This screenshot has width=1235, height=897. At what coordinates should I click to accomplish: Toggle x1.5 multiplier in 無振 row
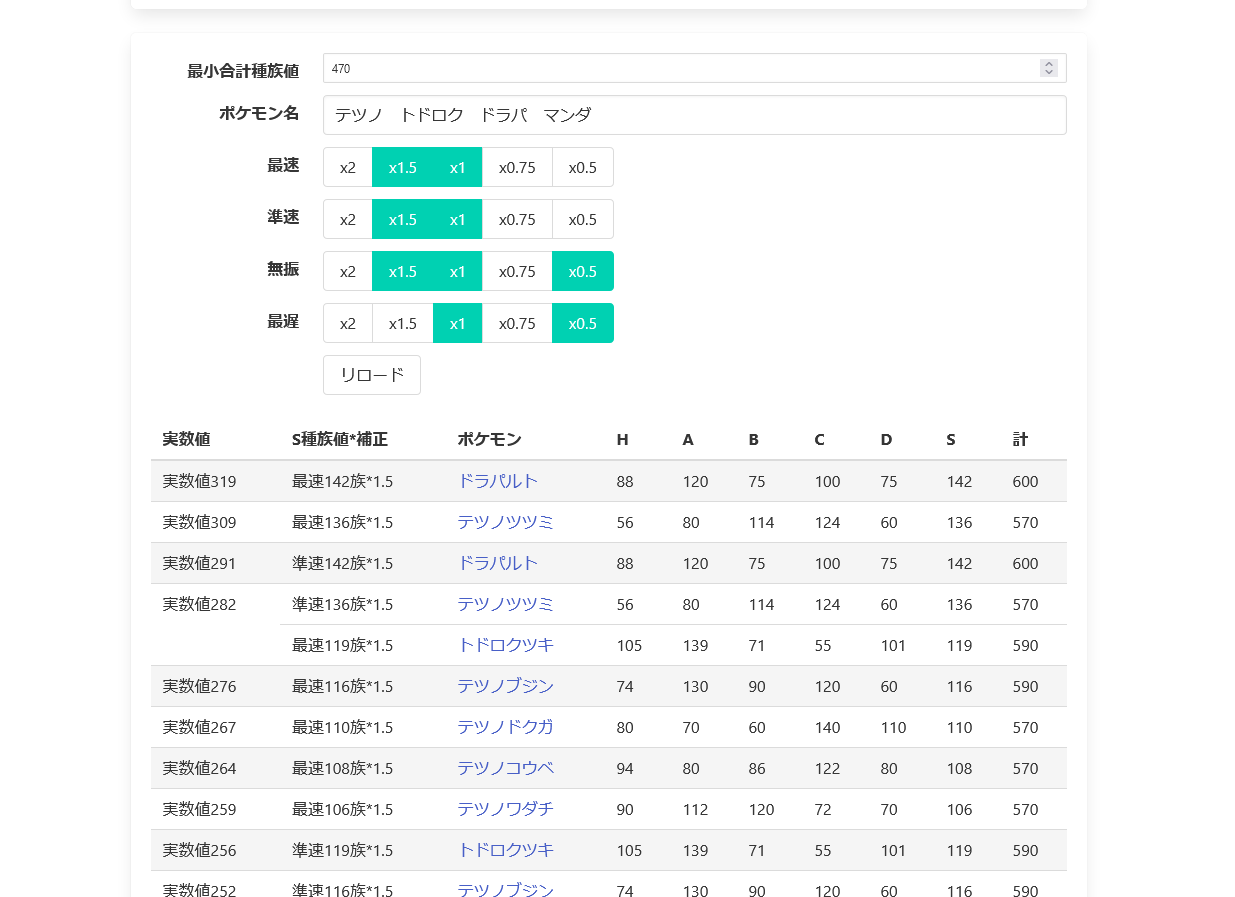403,271
